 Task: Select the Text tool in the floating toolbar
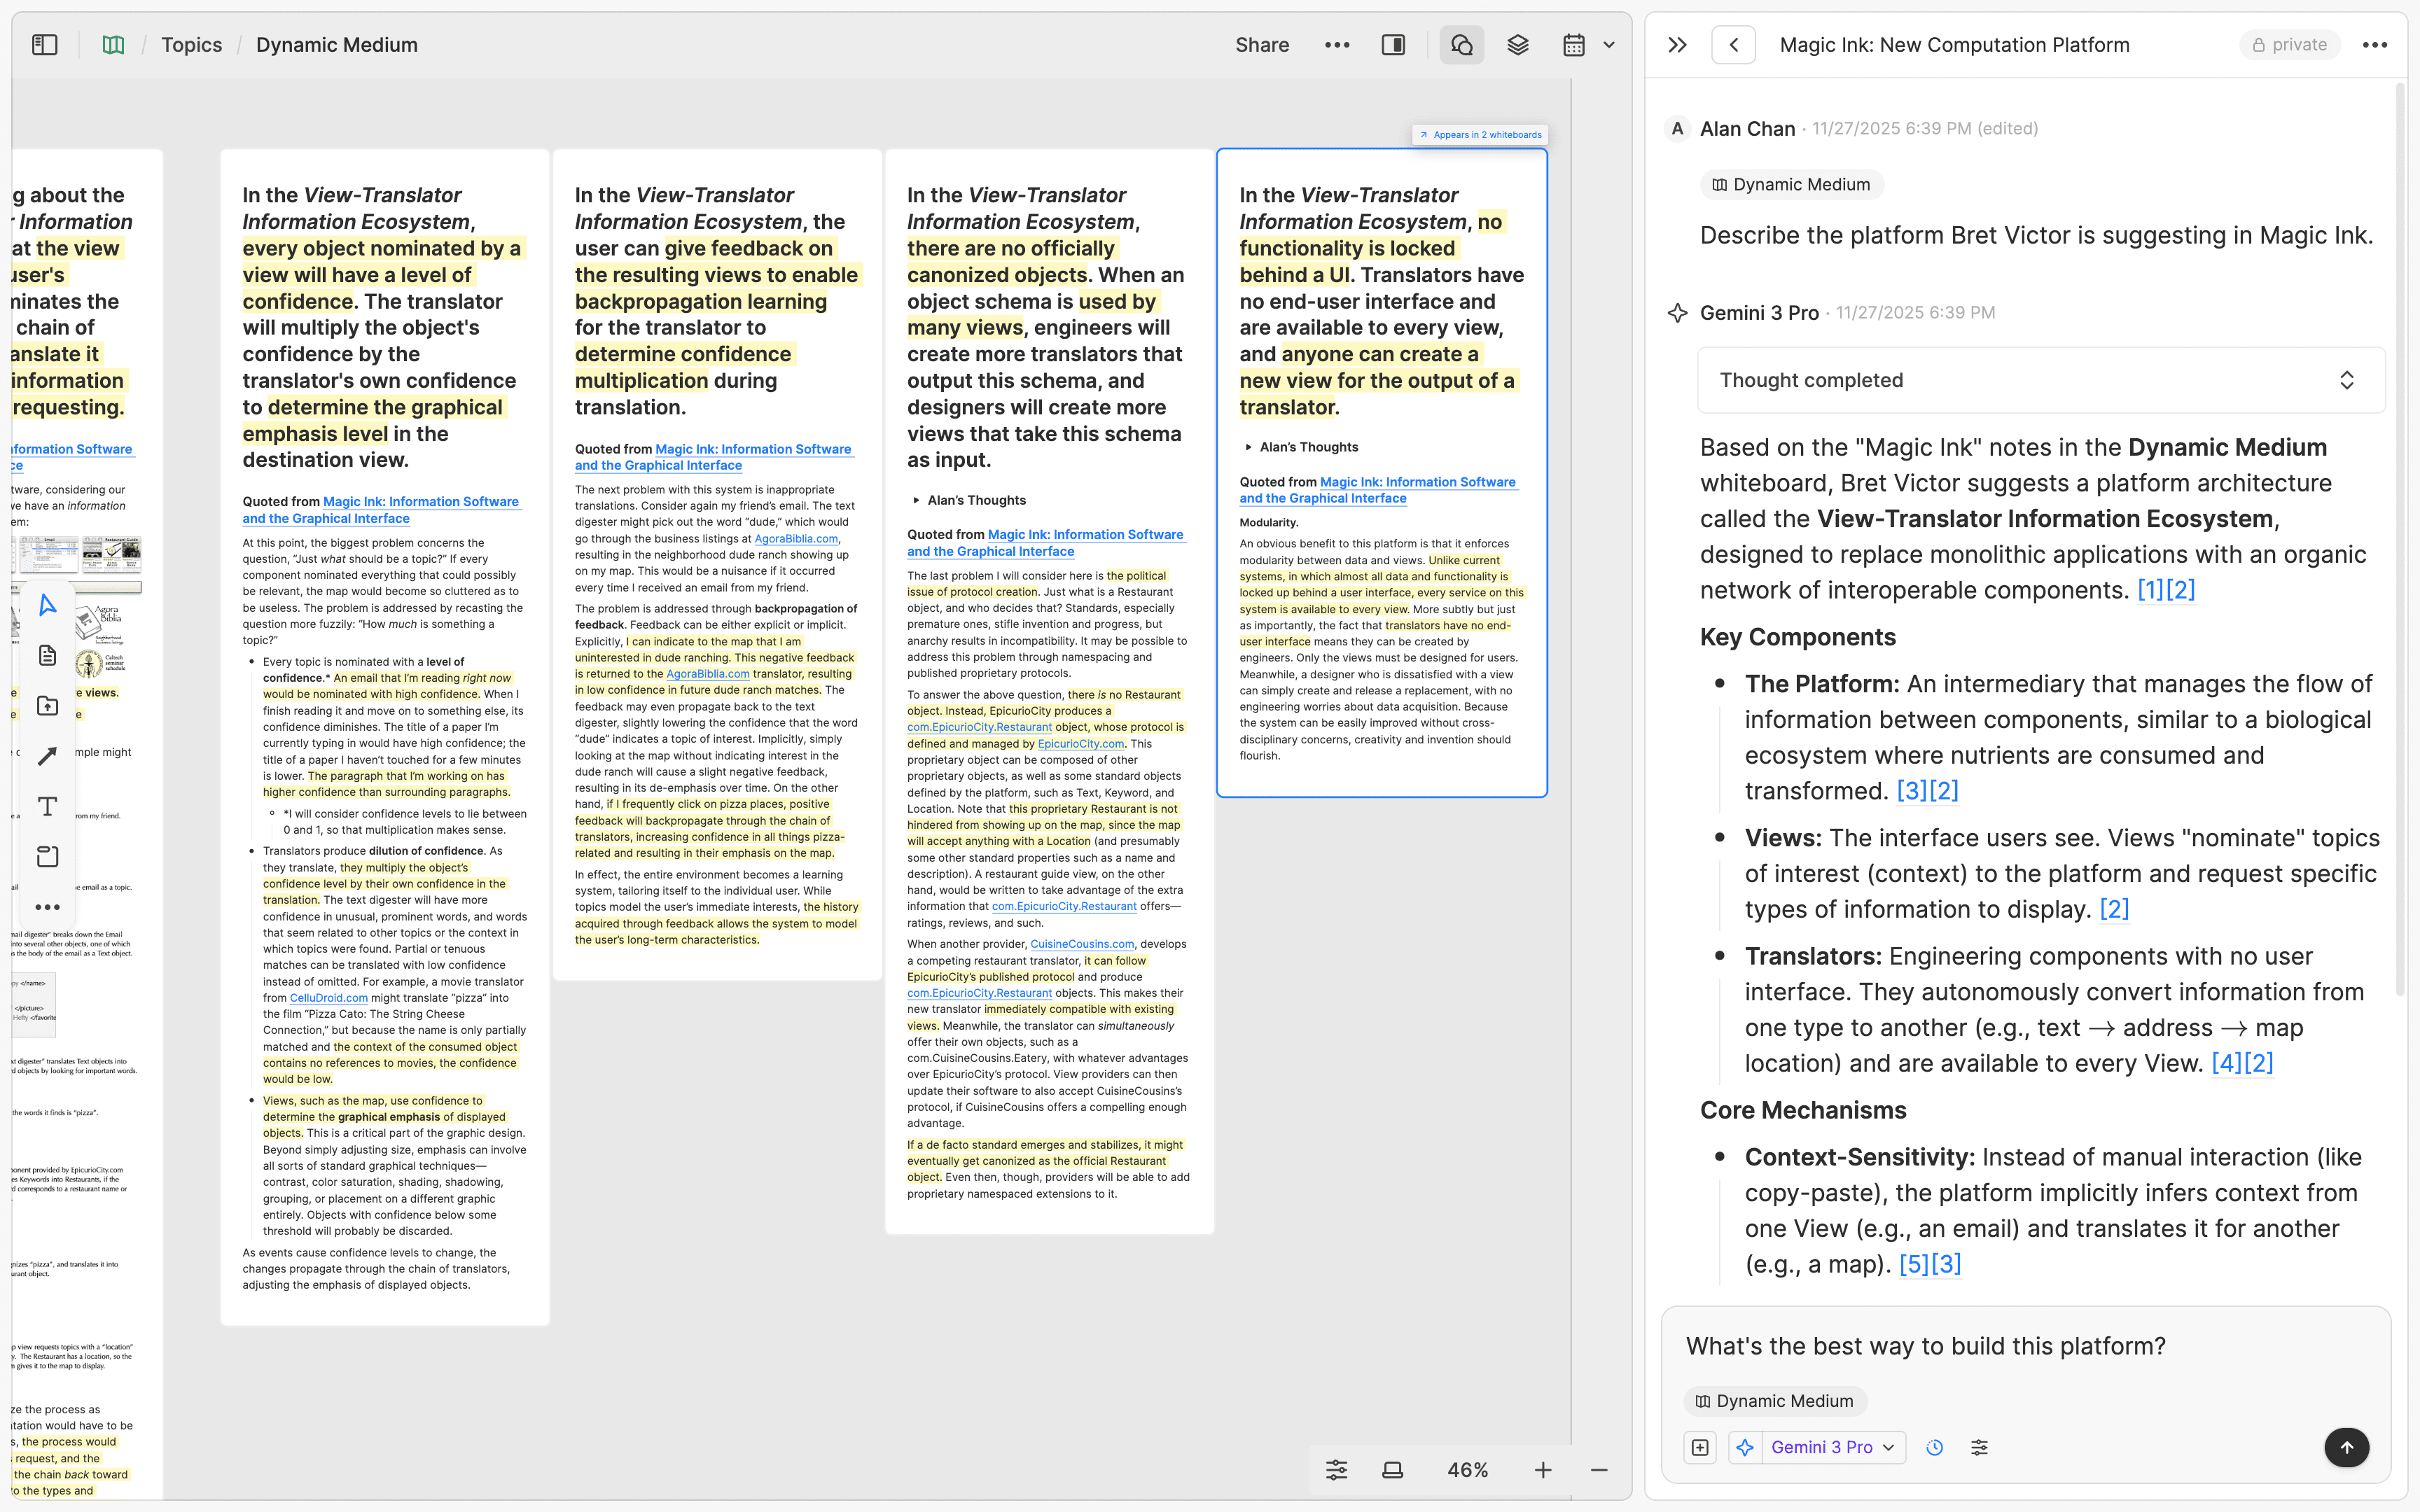click(47, 806)
